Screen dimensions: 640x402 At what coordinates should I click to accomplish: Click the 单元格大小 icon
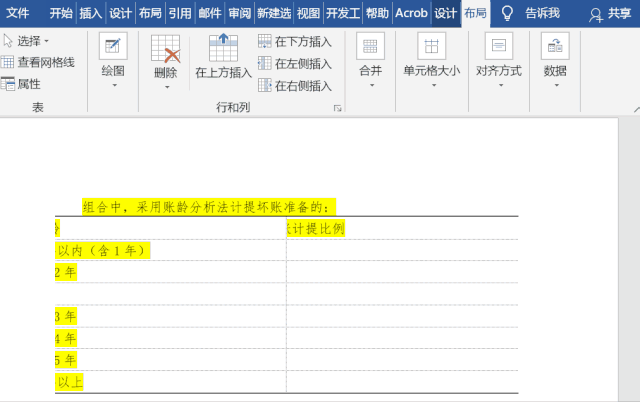(431, 46)
